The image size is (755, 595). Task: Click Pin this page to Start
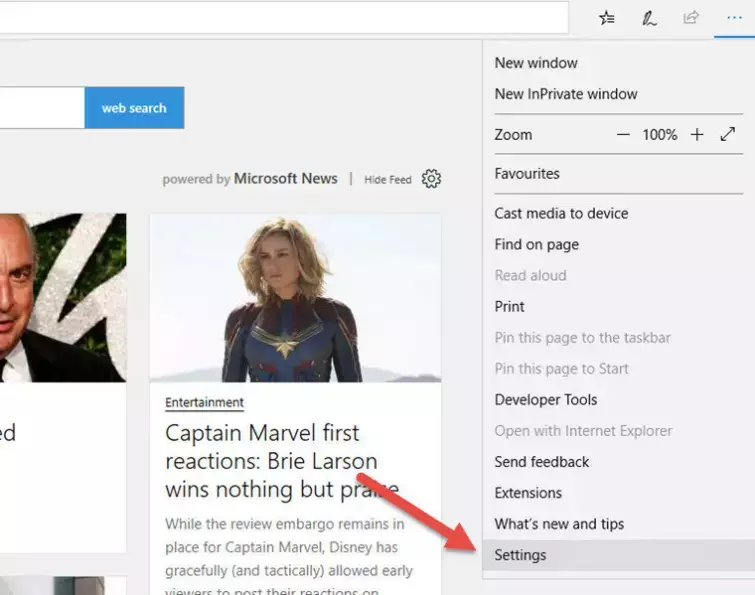(618, 369)
